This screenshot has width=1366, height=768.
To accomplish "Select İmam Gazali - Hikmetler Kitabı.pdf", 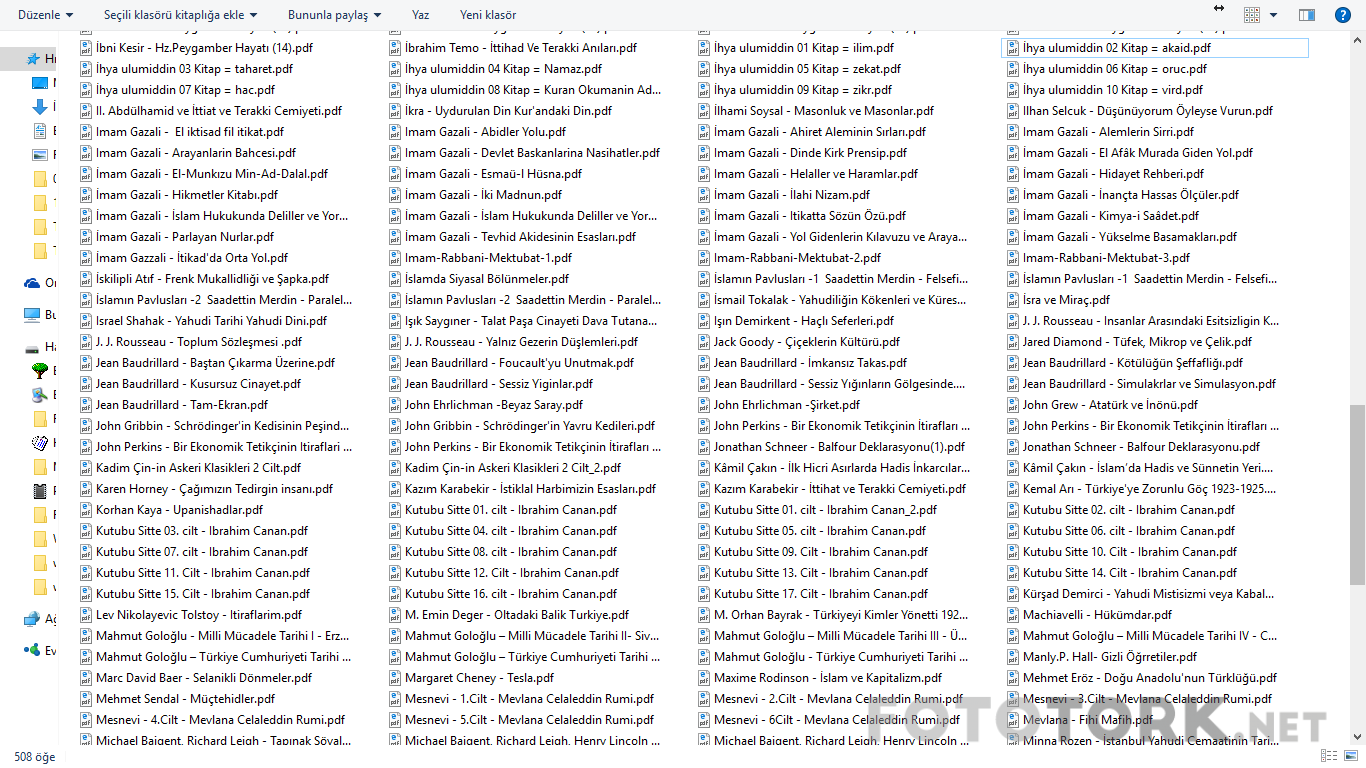I will click(x=178, y=195).
